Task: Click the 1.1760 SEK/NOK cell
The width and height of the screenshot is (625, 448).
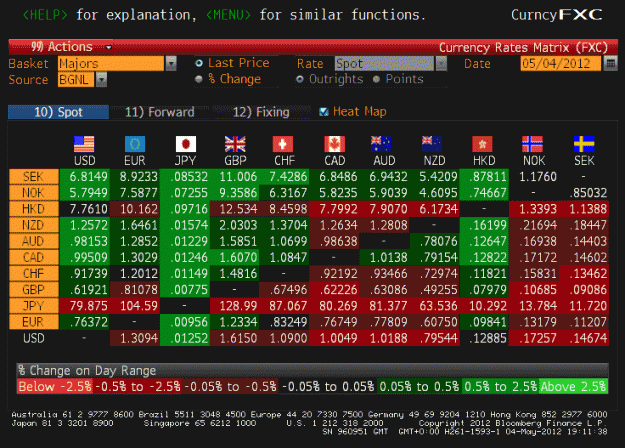Action: (534, 177)
